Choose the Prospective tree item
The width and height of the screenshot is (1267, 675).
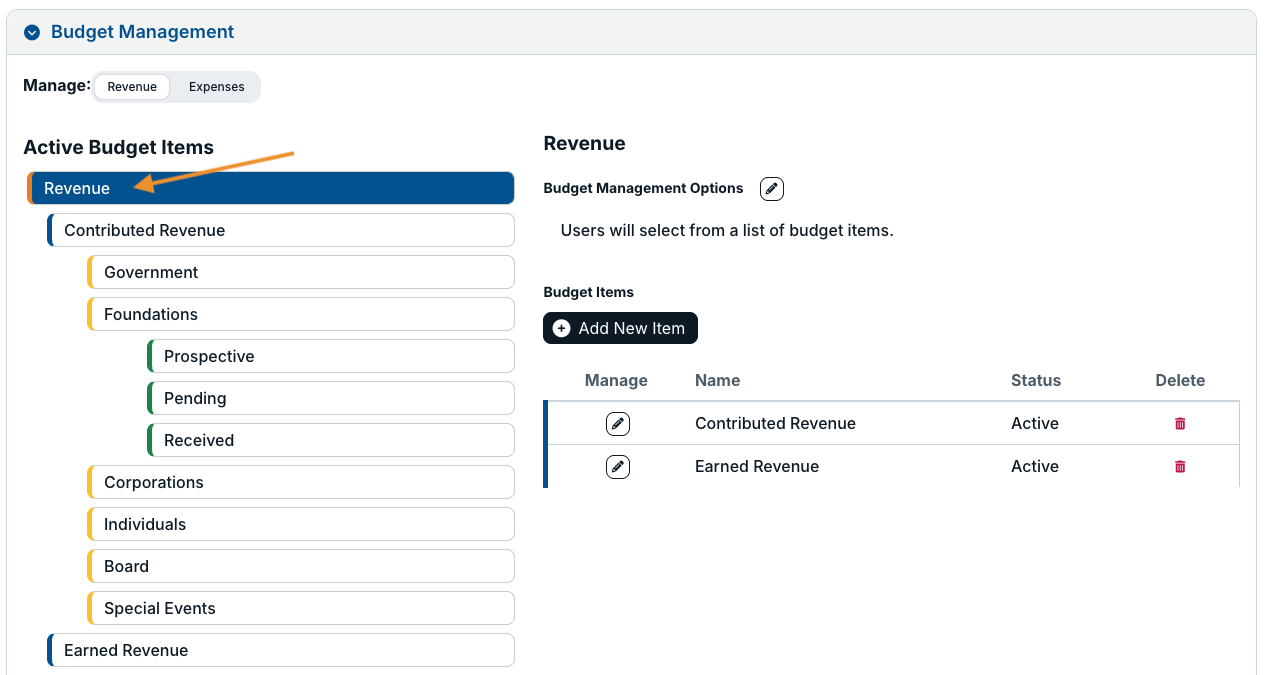coord(331,356)
